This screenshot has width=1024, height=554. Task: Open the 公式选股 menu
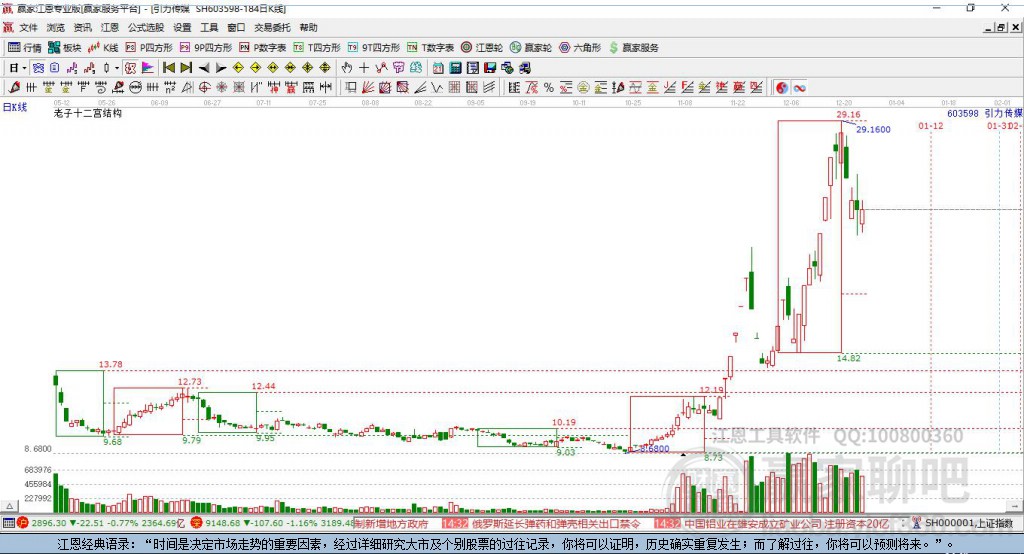click(x=145, y=27)
